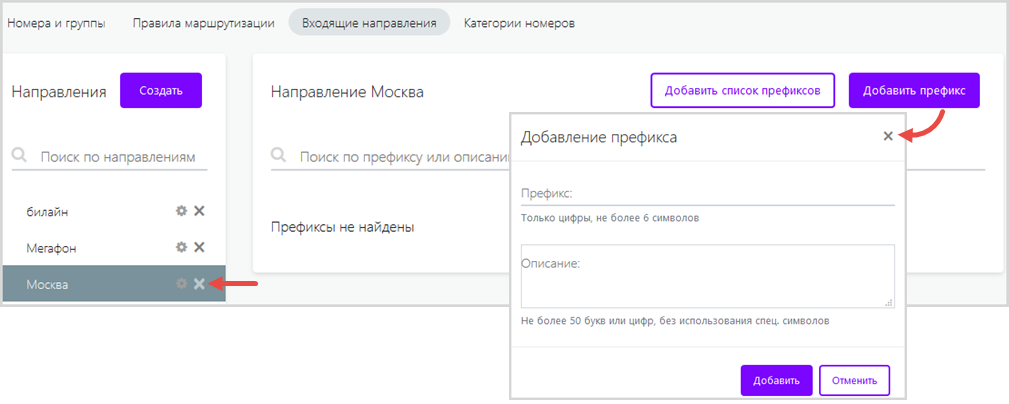Open settings gear for Мегафон direction
Image resolution: width=1009 pixels, height=404 pixels.
coord(181,247)
